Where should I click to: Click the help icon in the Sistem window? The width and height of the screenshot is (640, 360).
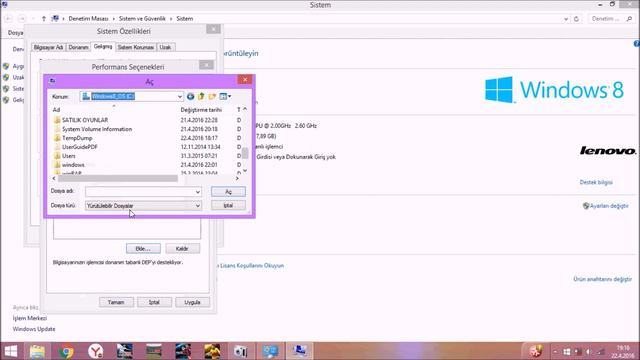[636, 43]
